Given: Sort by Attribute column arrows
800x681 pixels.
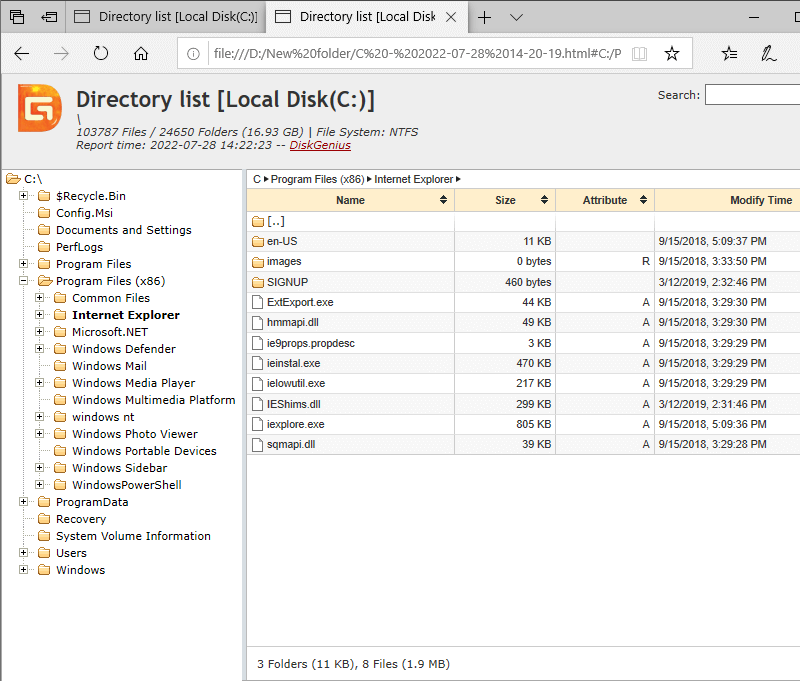Looking at the screenshot, I should (x=643, y=200).
